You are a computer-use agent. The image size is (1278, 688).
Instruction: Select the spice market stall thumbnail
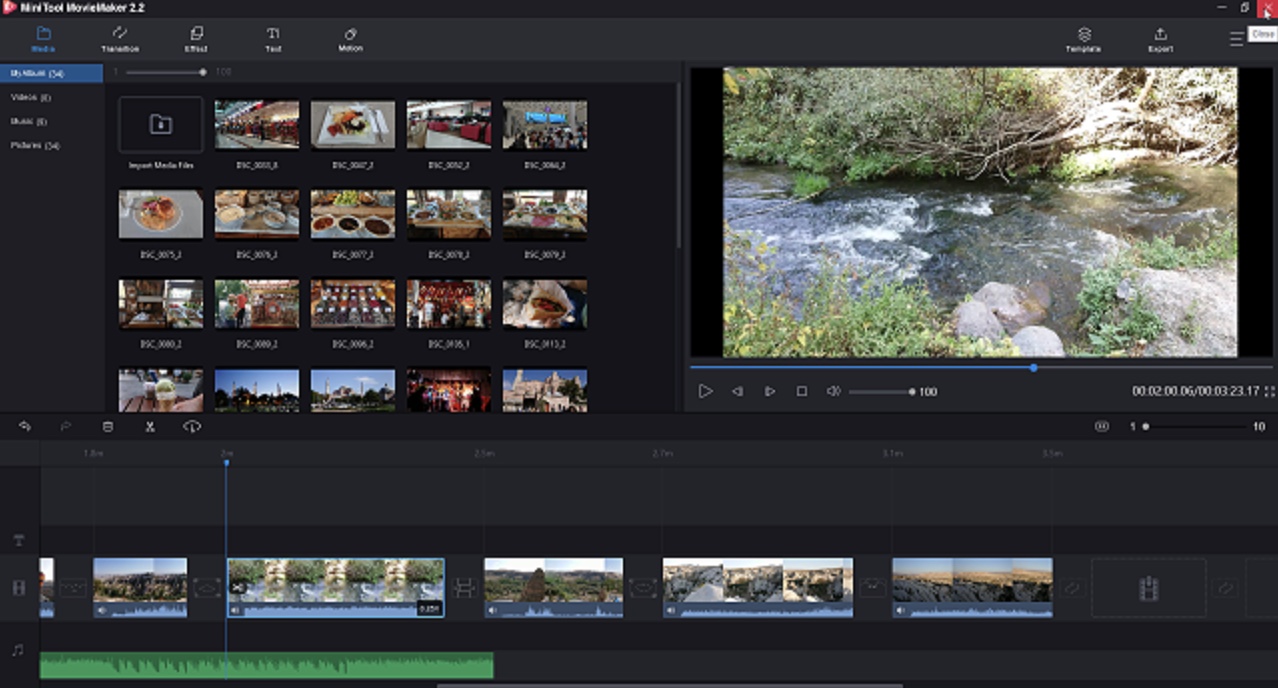[352, 304]
